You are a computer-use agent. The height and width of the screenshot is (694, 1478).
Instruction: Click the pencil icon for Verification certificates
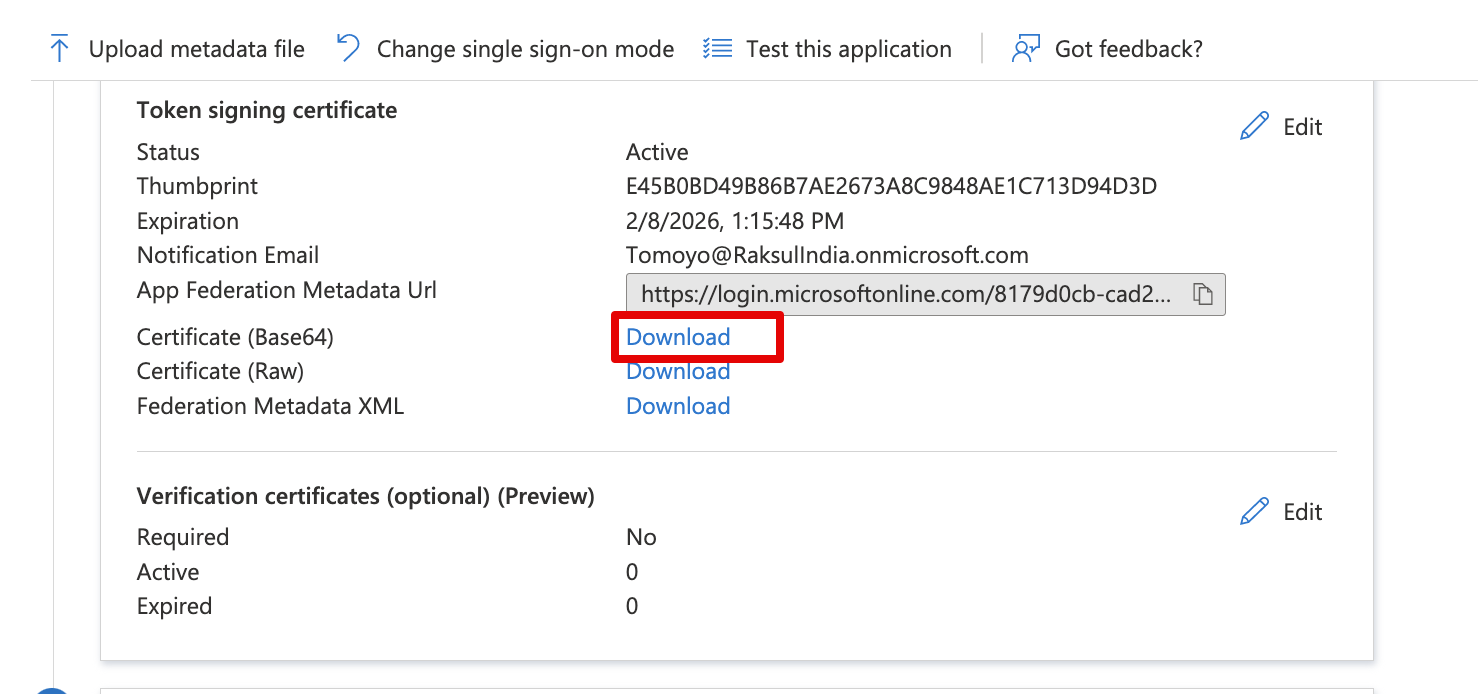pyautogui.click(x=1254, y=512)
